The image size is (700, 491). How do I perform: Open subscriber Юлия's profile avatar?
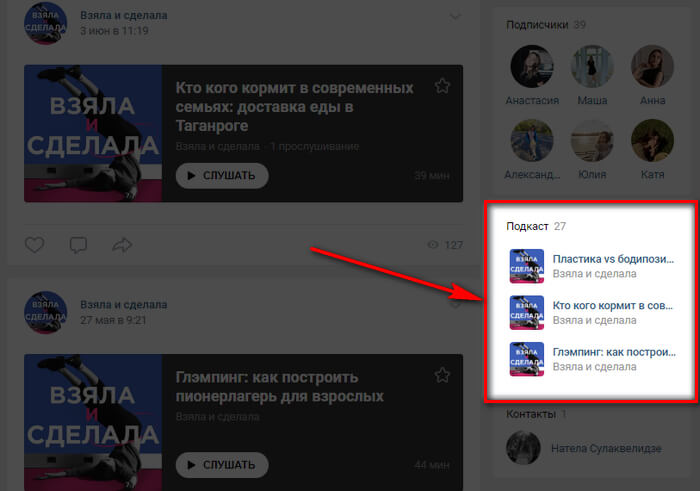point(592,140)
